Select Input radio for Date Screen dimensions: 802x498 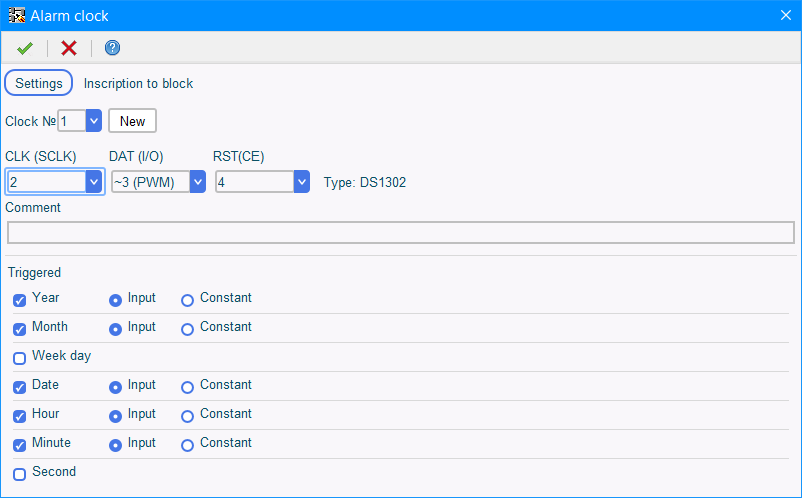pos(115,388)
